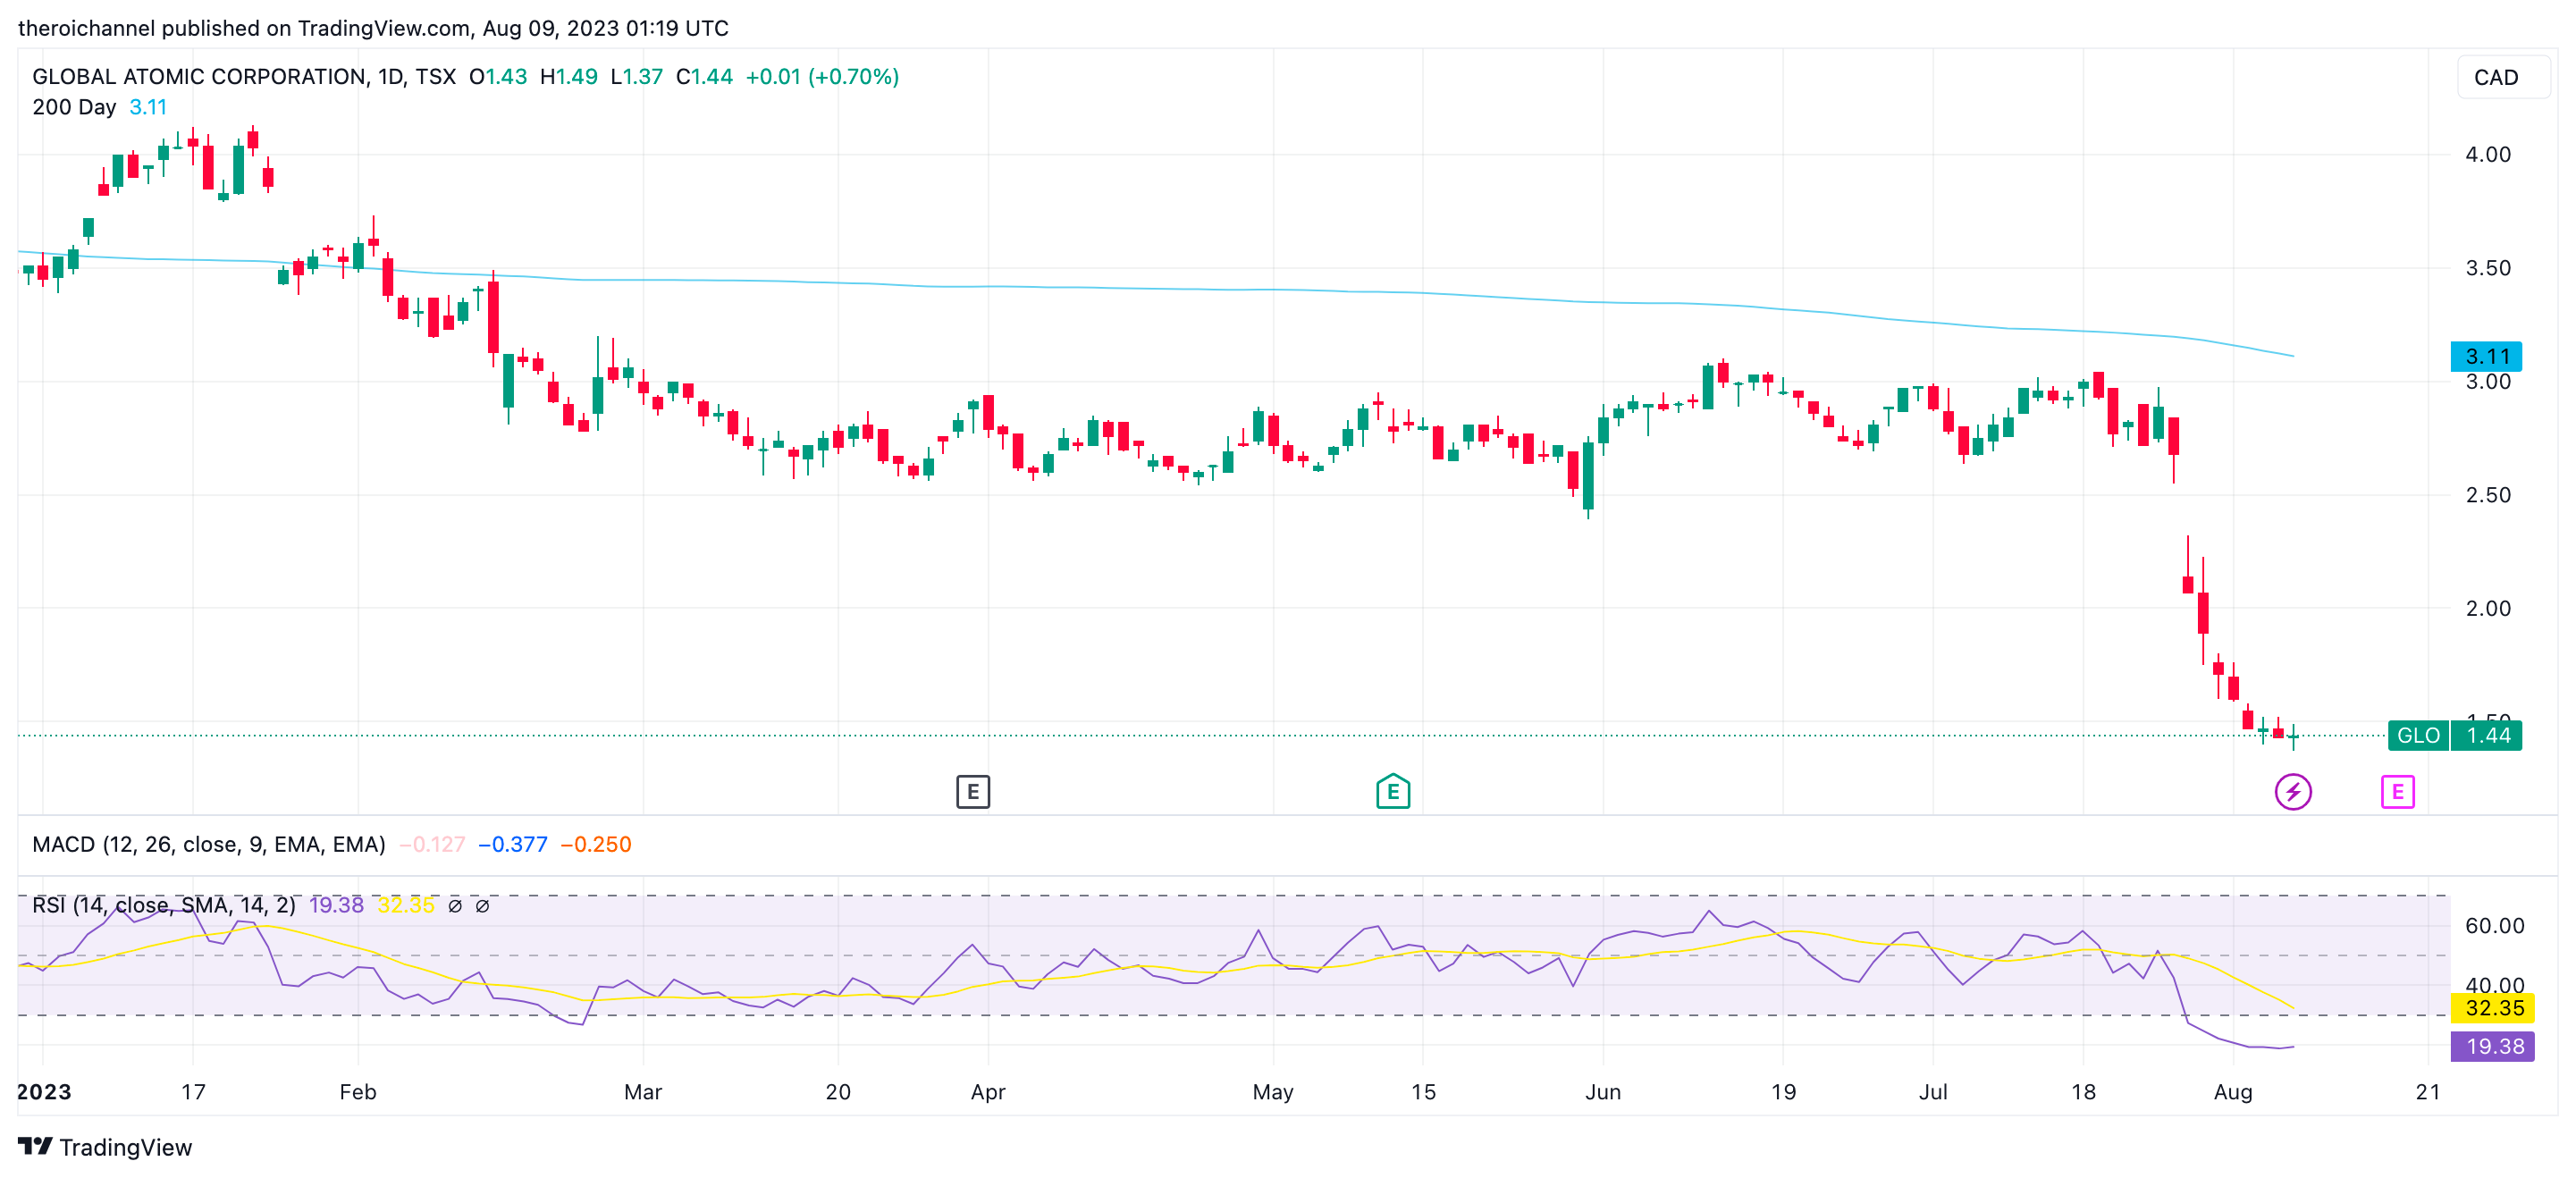The width and height of the screenshot is (2576, 1178).
Task: Click the purple 19.38 RSI value tag
Action: 2492,1046
